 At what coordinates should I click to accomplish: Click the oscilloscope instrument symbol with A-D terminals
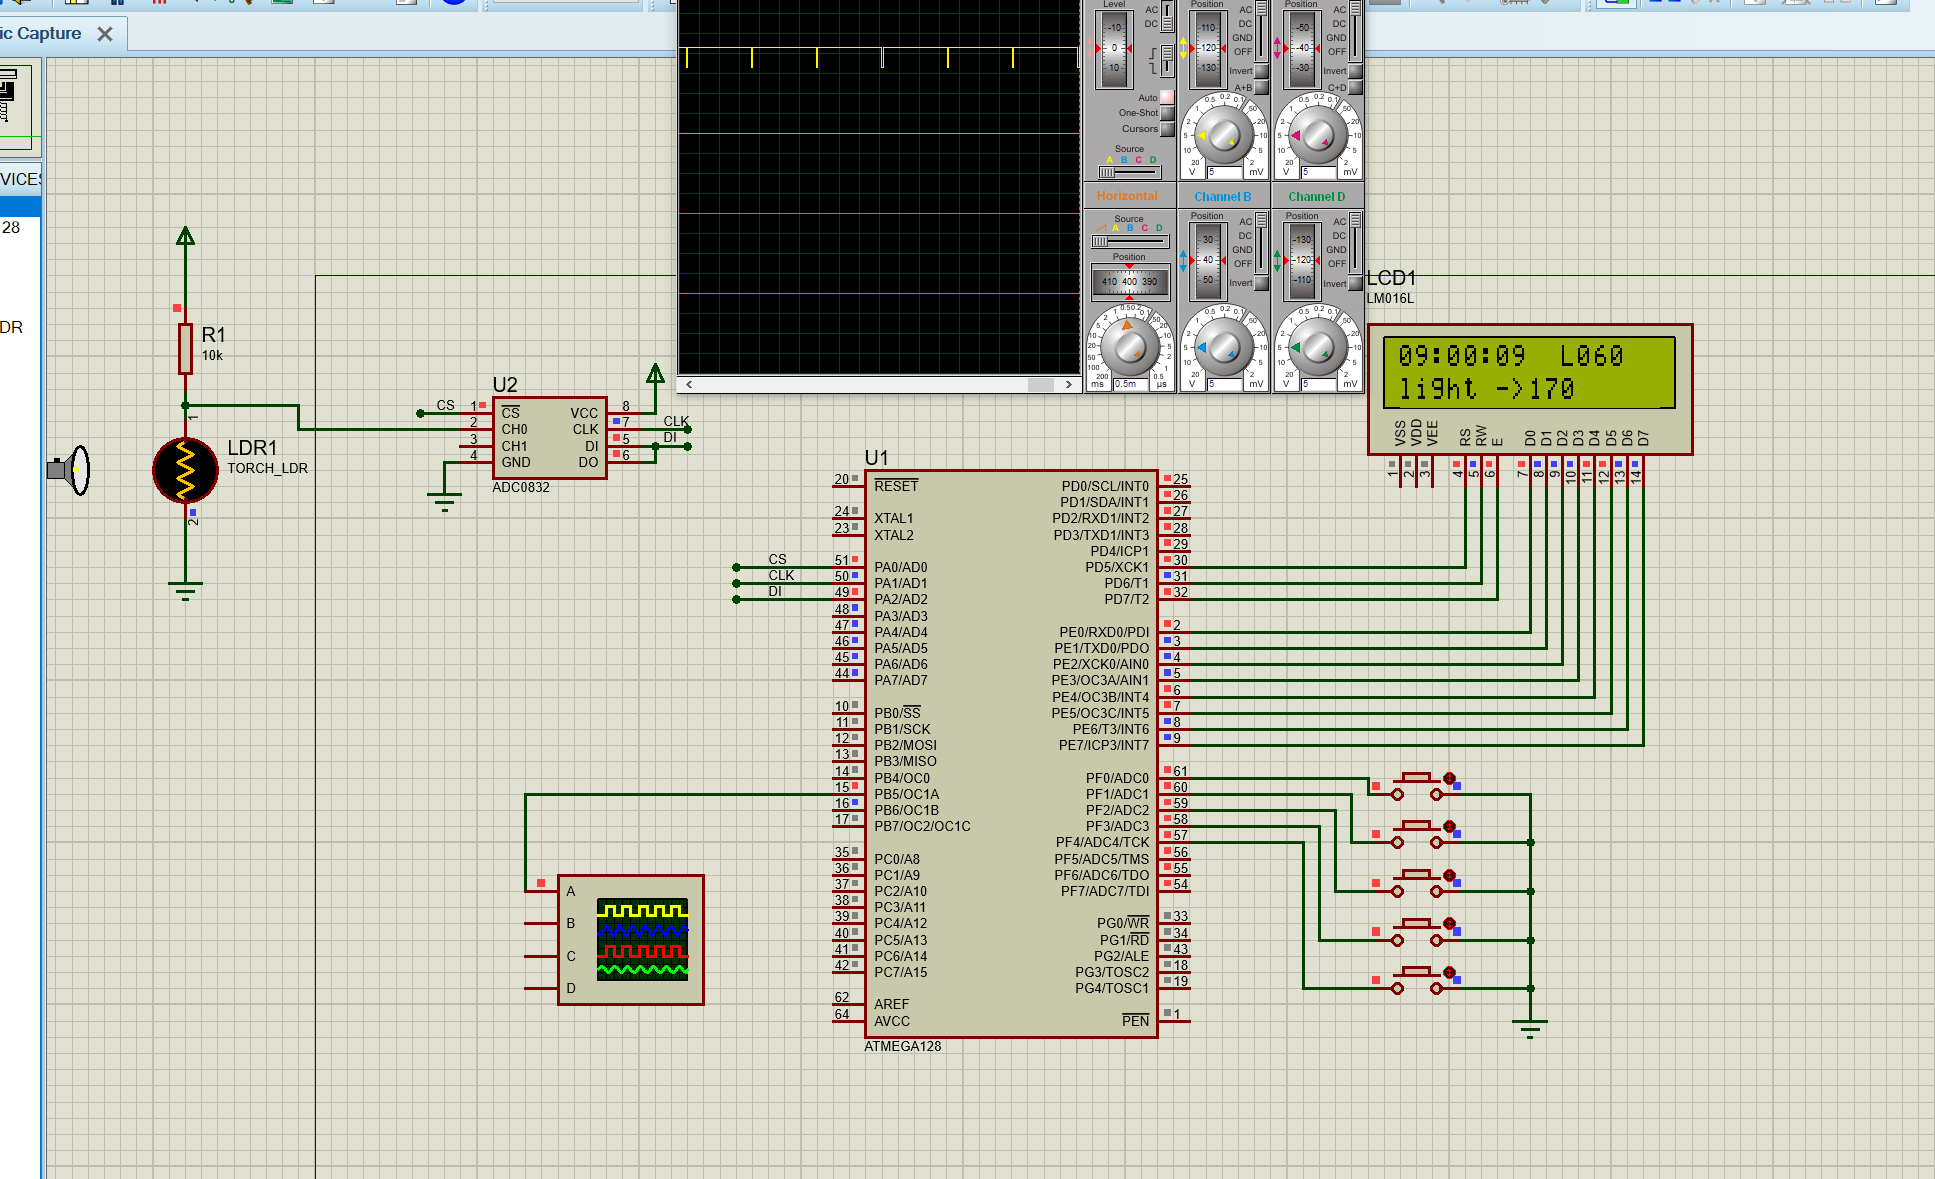(x=630, y=940)
